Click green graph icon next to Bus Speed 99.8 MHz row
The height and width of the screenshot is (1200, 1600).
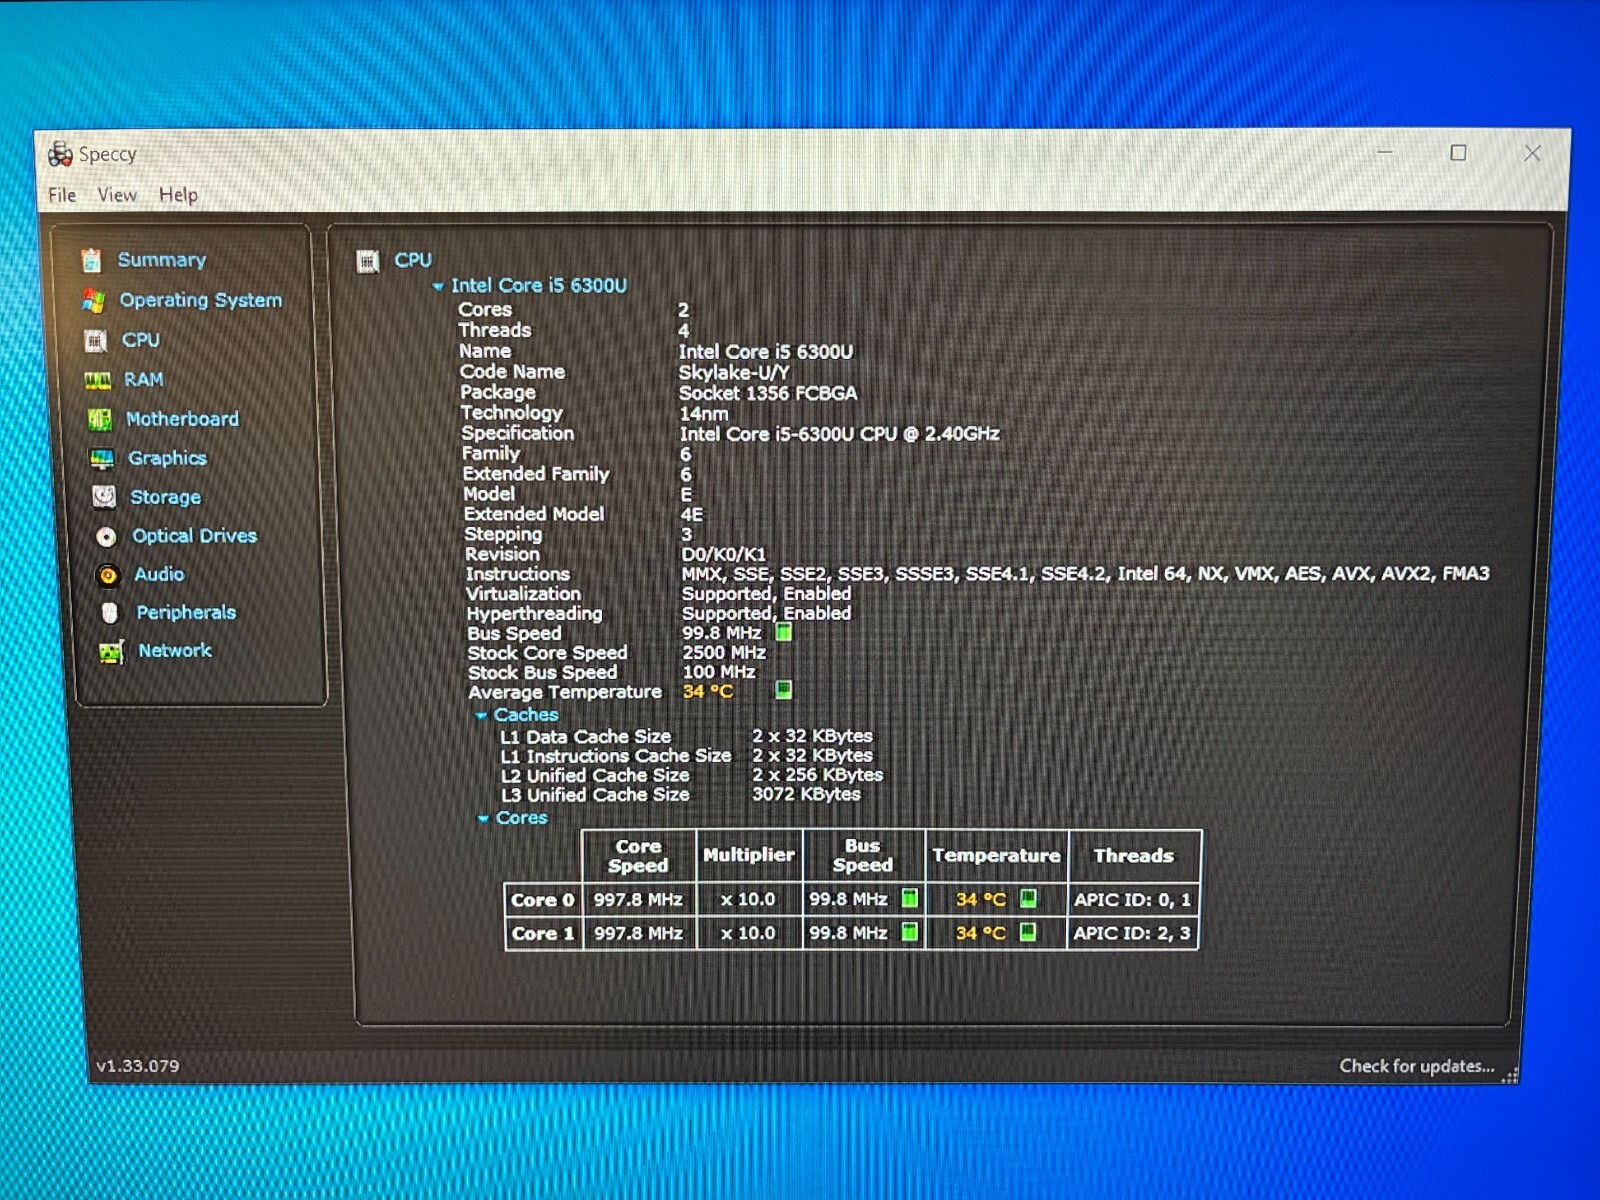tap(784, 632)
